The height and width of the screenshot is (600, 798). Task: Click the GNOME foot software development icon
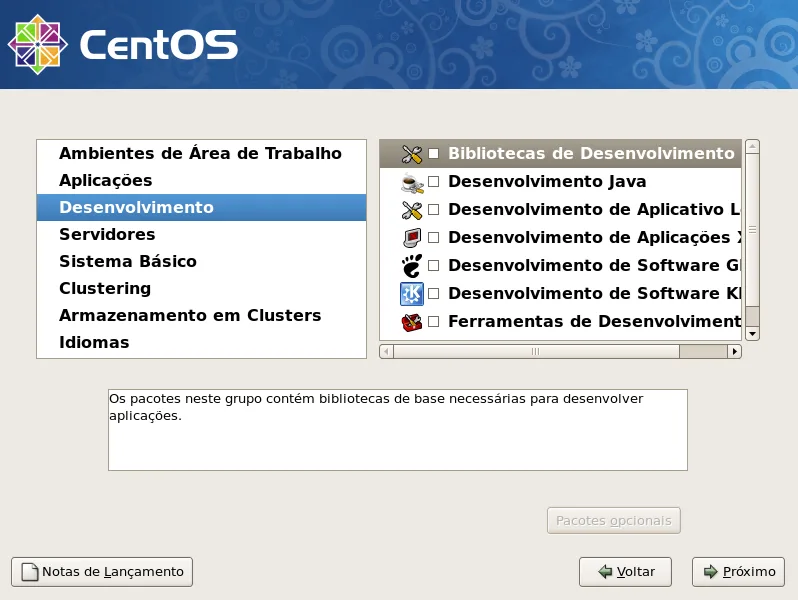pos(412,266)
